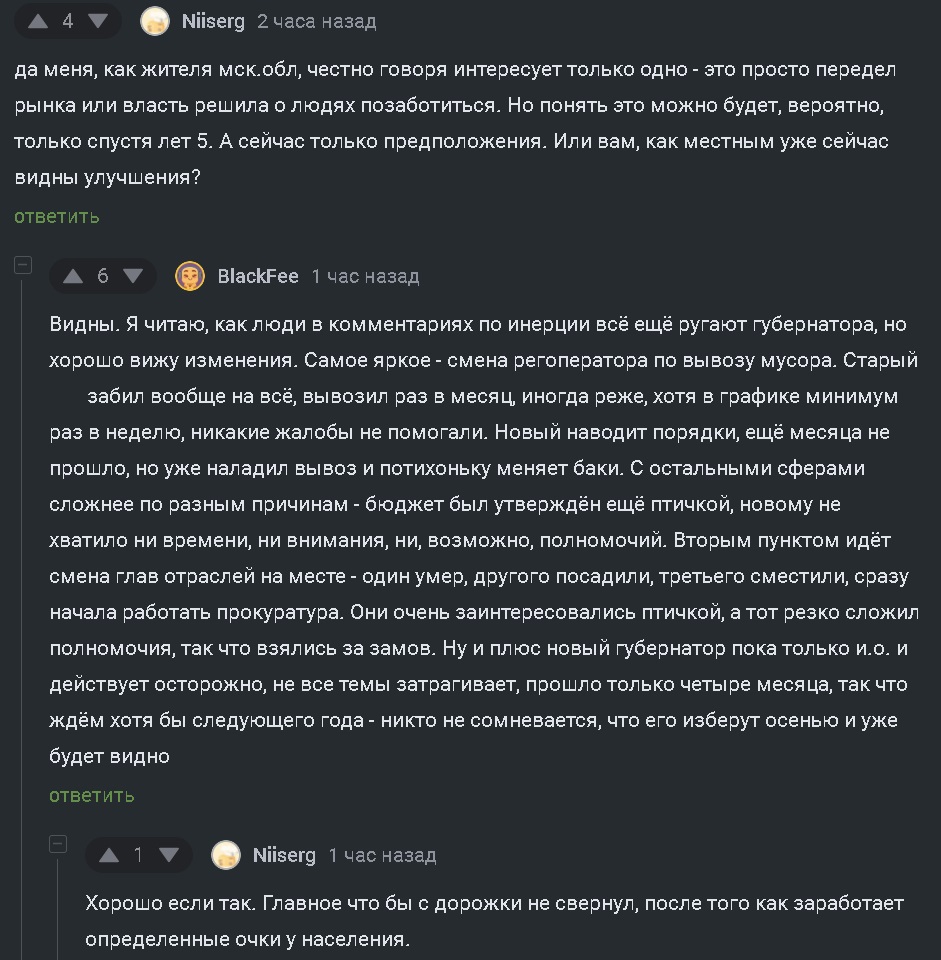941x960 pixels.
Task: Collapse Niiserg's nested reply thread
Action: pyautogui.click(x=58, y=844)
